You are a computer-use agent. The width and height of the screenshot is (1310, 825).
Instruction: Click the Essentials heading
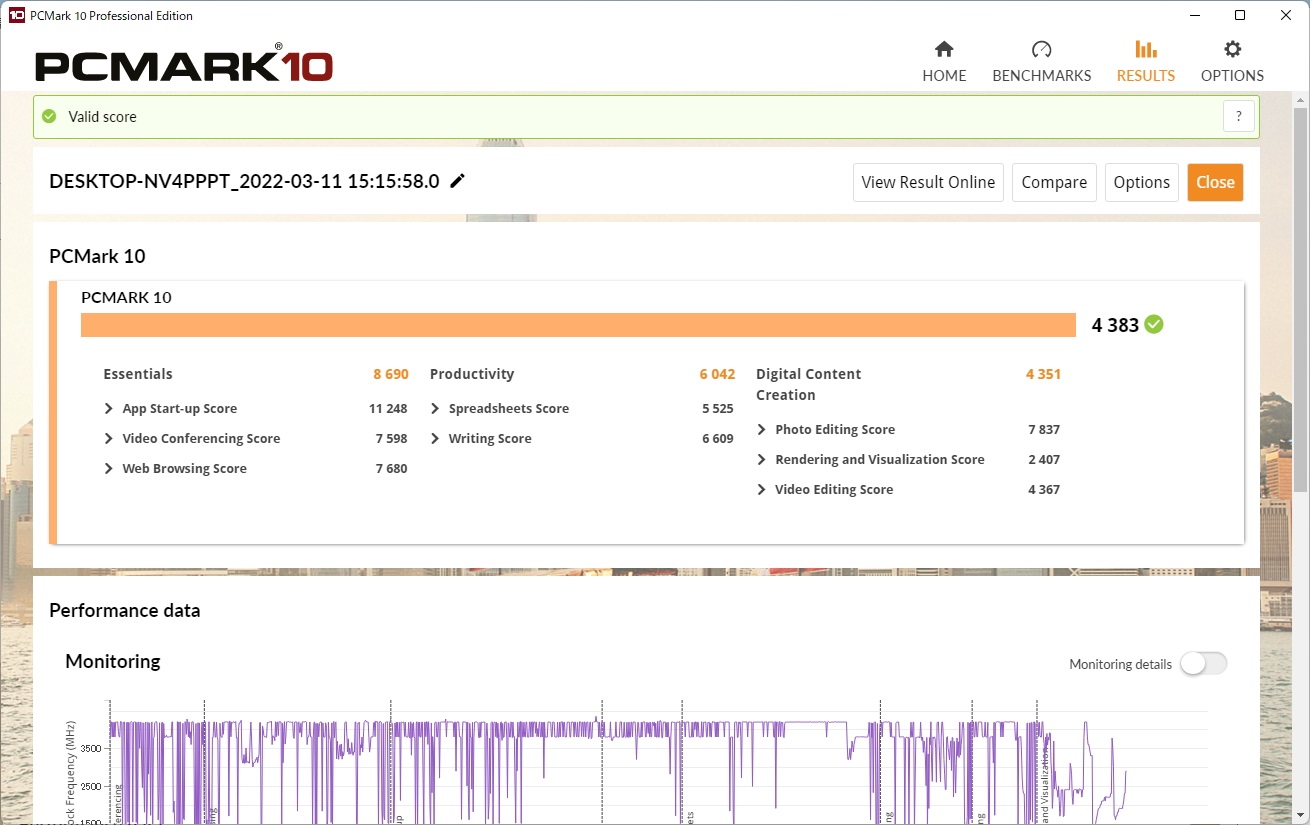tap(138, 374)
